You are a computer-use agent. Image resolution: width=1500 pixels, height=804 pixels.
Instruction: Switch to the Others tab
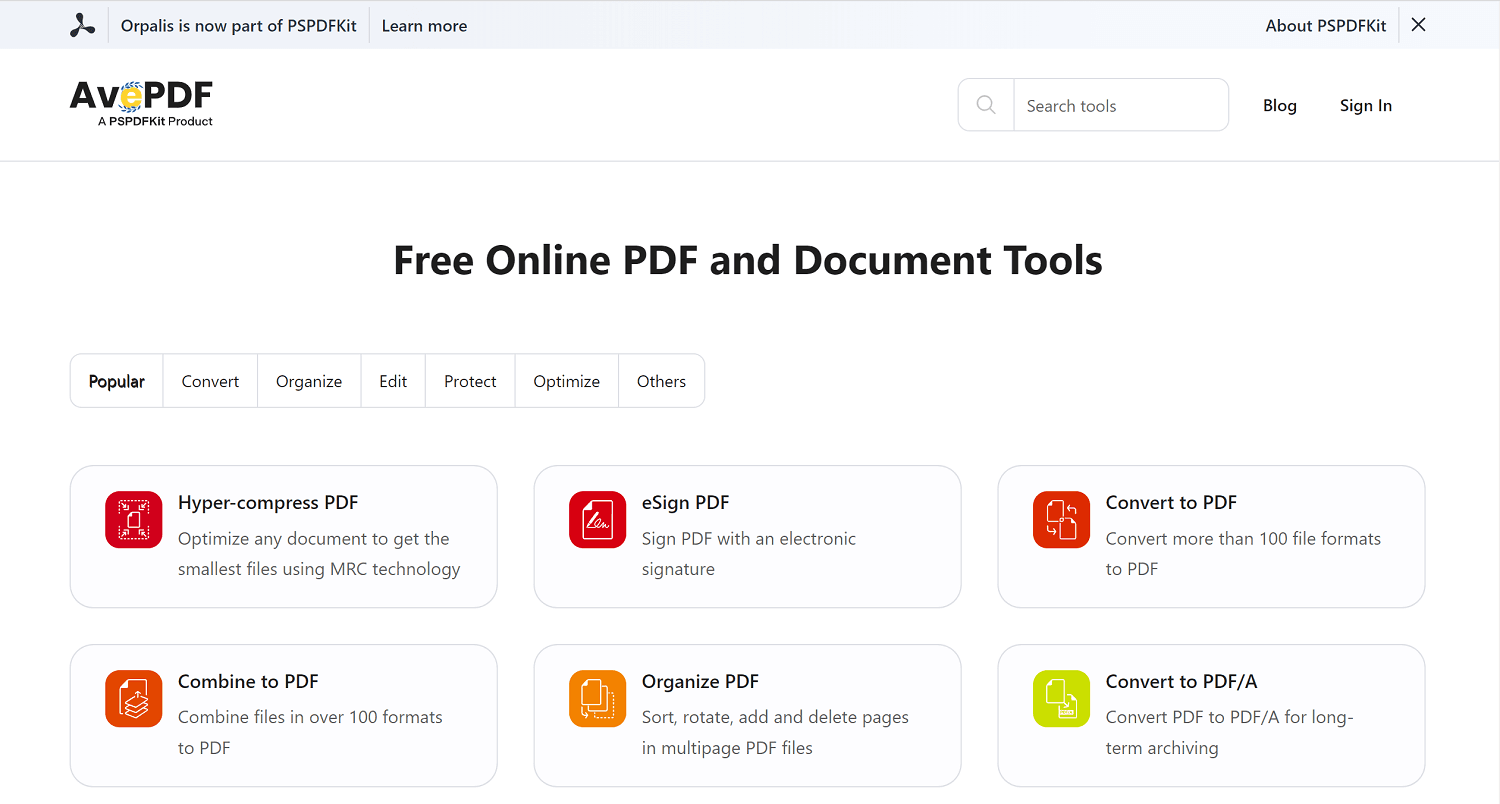click(661, 380)
